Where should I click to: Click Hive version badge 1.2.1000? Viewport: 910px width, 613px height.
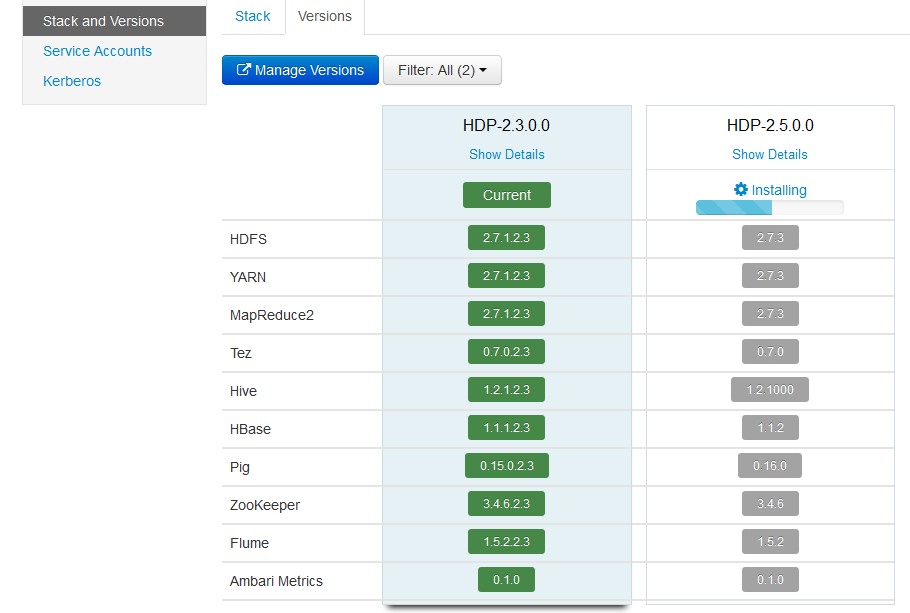[770, 390]
